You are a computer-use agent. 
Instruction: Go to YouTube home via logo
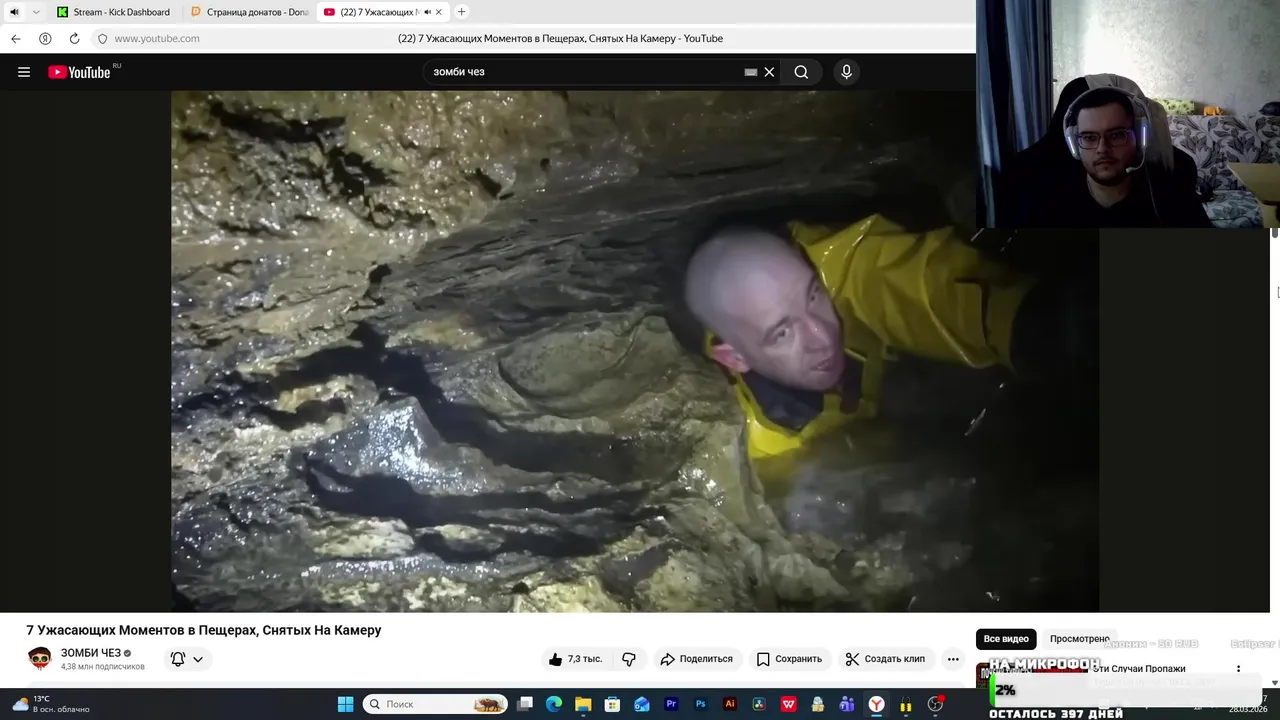pyautogui.click(x=80, y=72)
